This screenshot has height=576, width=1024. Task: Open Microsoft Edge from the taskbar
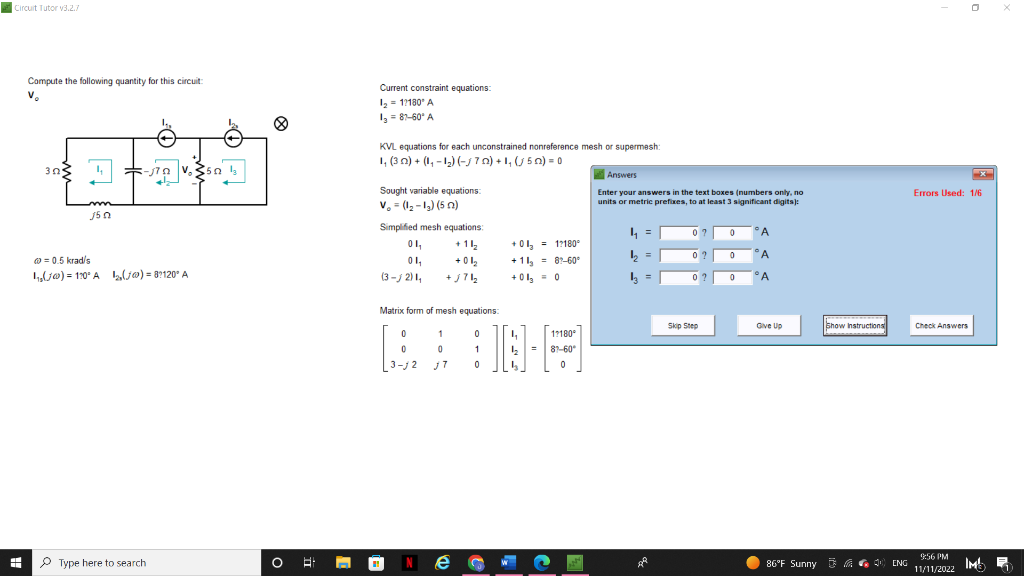(x=541, y=561)
